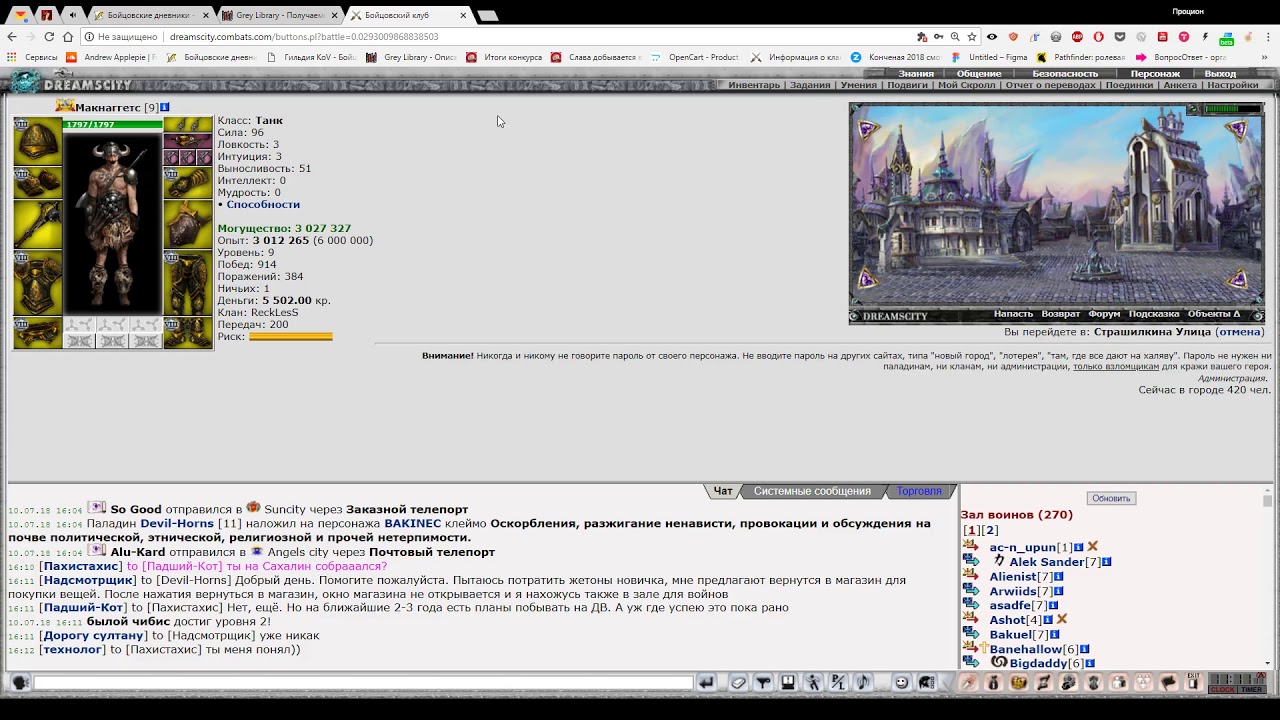Click the Возврат button under the map
Image resolution: width=1280 pixels, height=720 pixels.
[x=1061, y=314]
